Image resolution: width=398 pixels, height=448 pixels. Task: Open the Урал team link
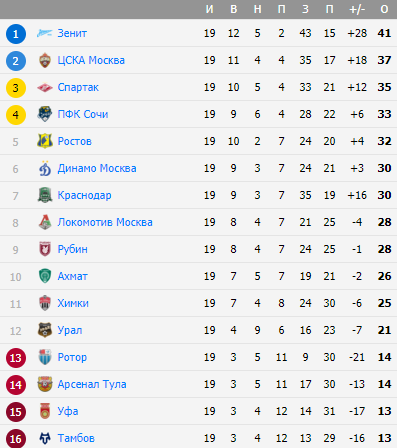coord(70,330)
